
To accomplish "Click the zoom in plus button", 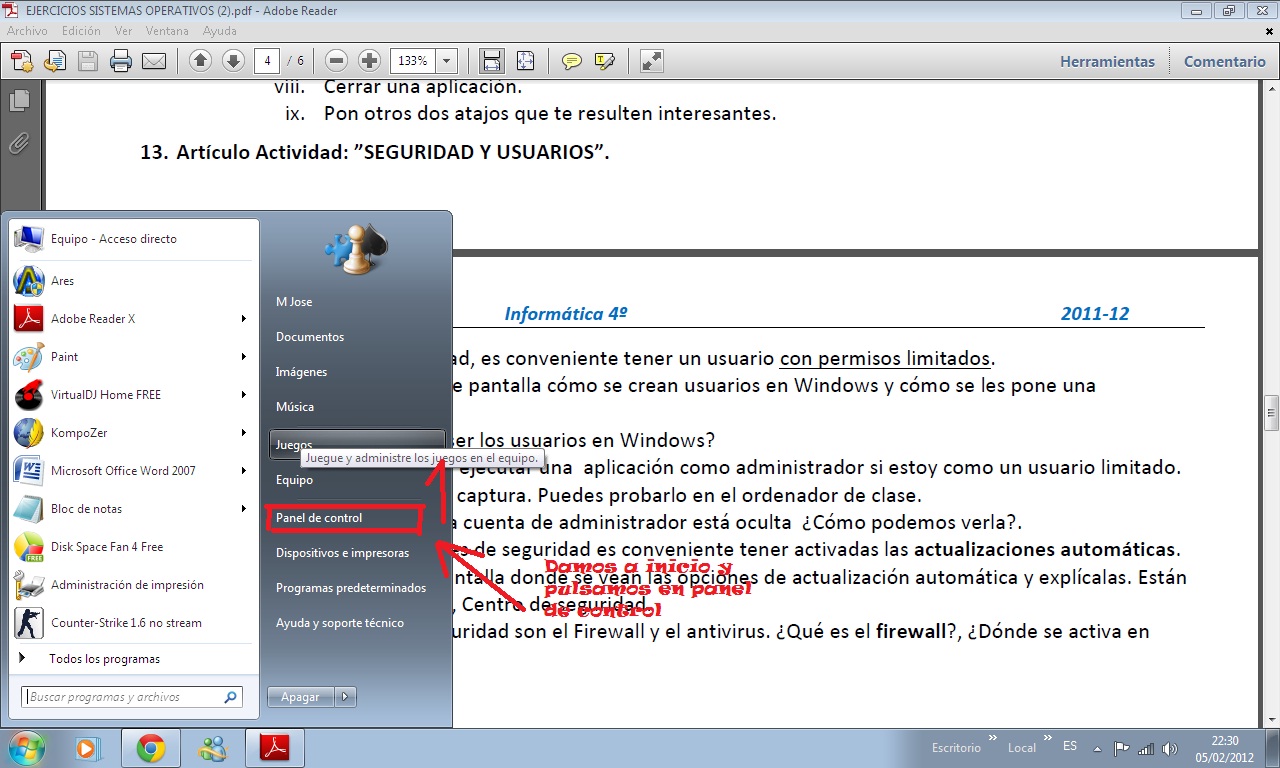I will pos(369,61).
